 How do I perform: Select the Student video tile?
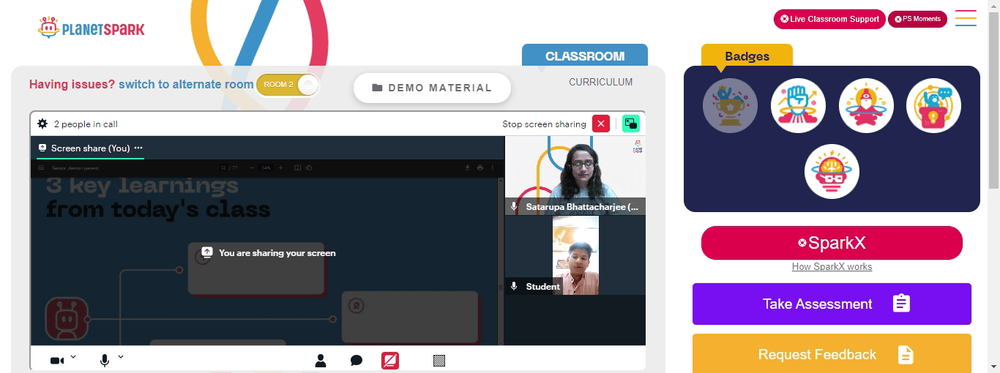pyautogui.click(x=575, y=255)
